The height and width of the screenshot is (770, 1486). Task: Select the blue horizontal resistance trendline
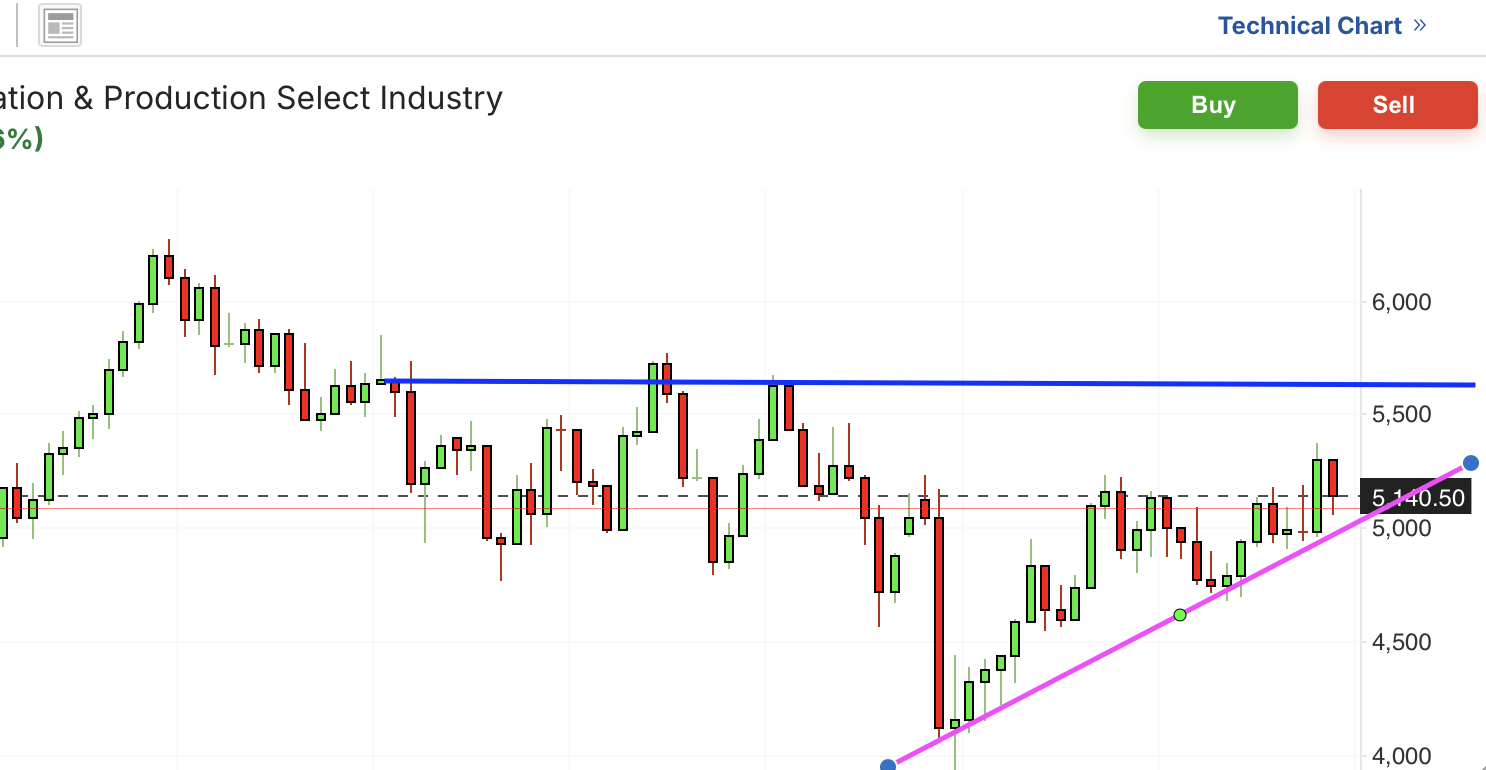pos(1000,382)
